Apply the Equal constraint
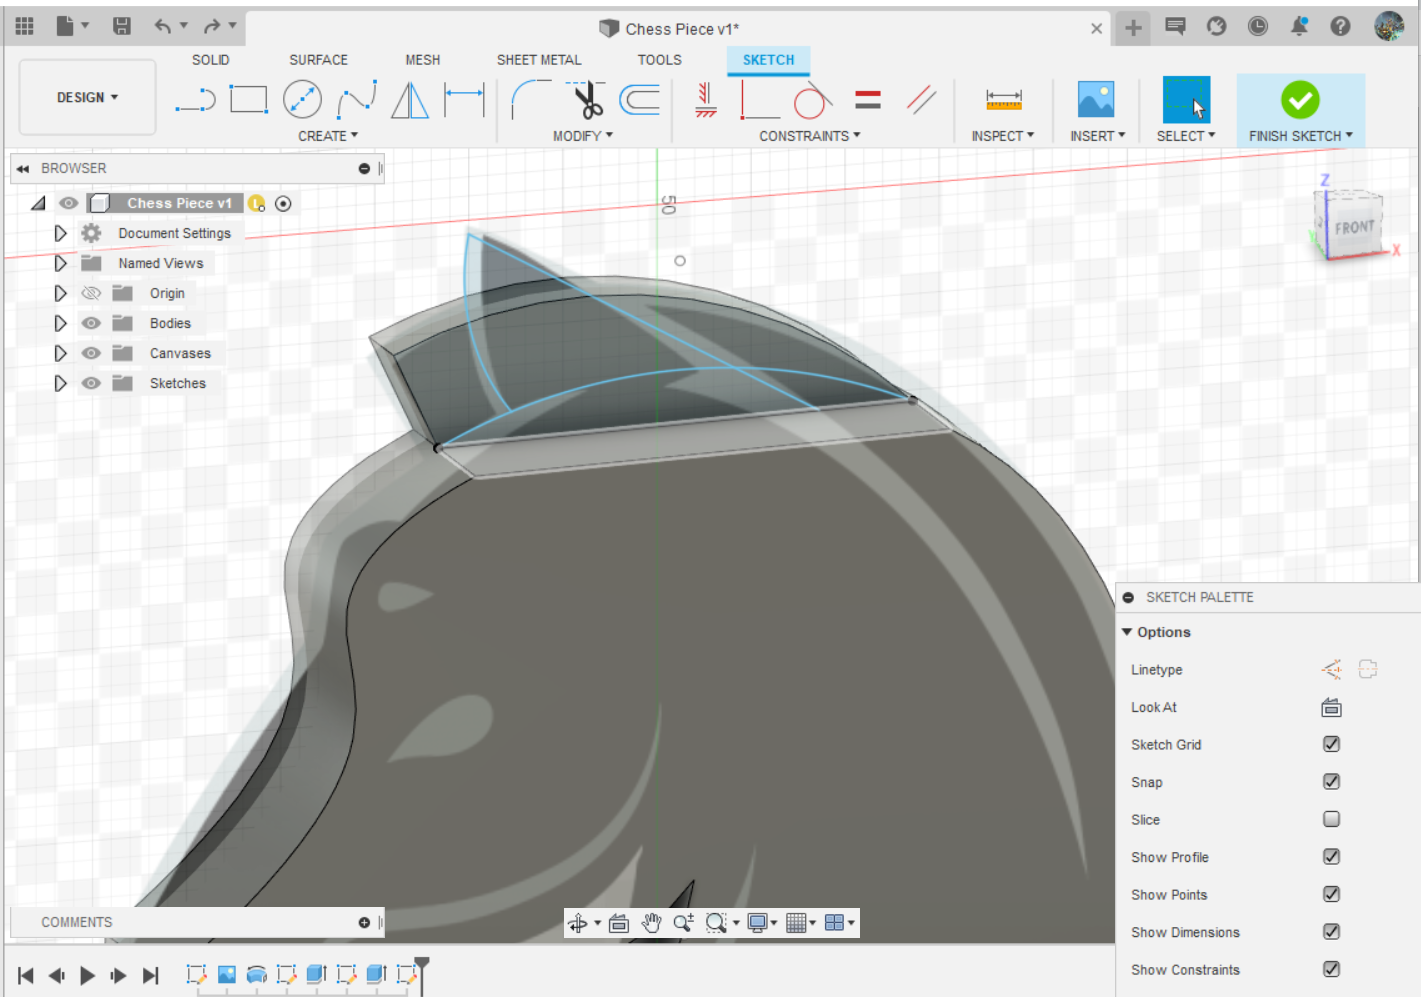 point(868,100)
